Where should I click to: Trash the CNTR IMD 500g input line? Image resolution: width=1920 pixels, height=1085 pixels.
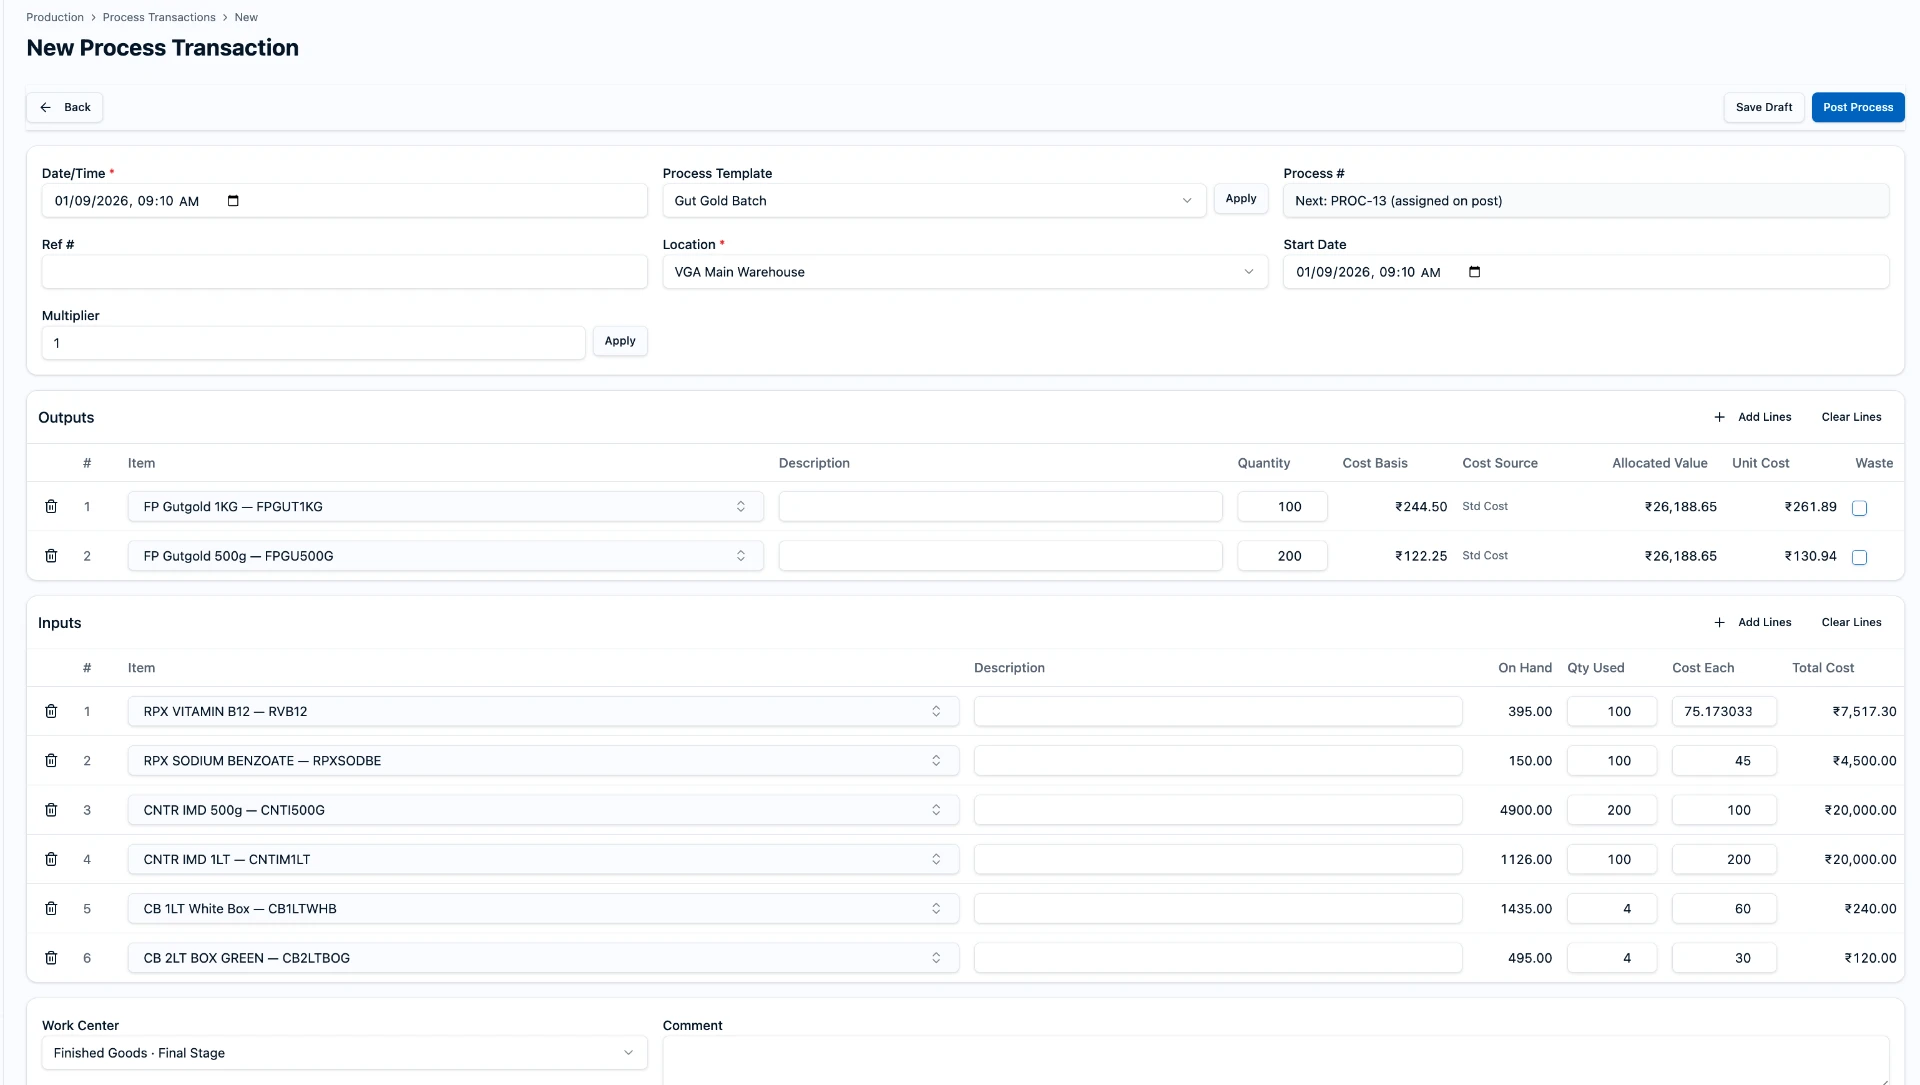[51, 810]
